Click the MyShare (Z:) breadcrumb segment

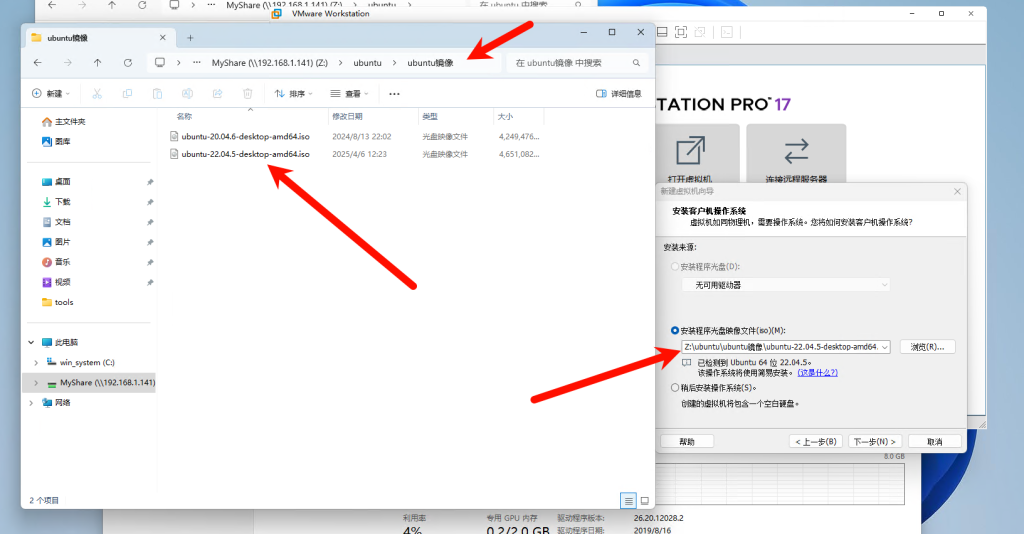coord(270,63)
